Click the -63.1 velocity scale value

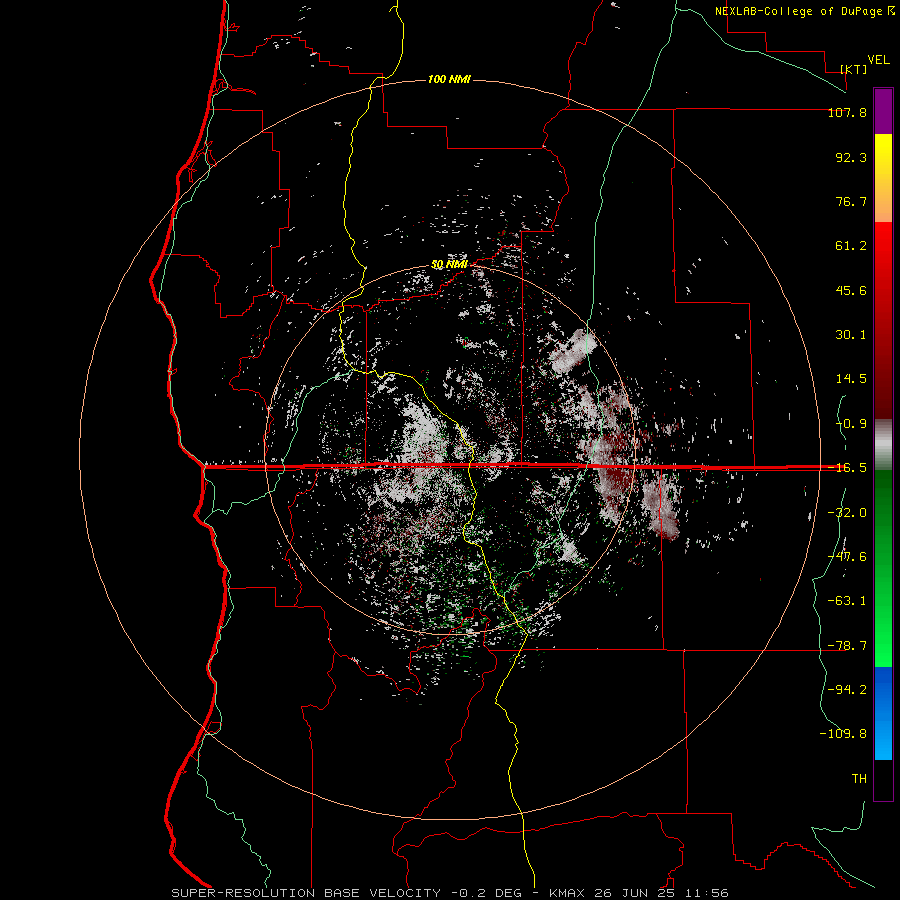tap(847, 601)
